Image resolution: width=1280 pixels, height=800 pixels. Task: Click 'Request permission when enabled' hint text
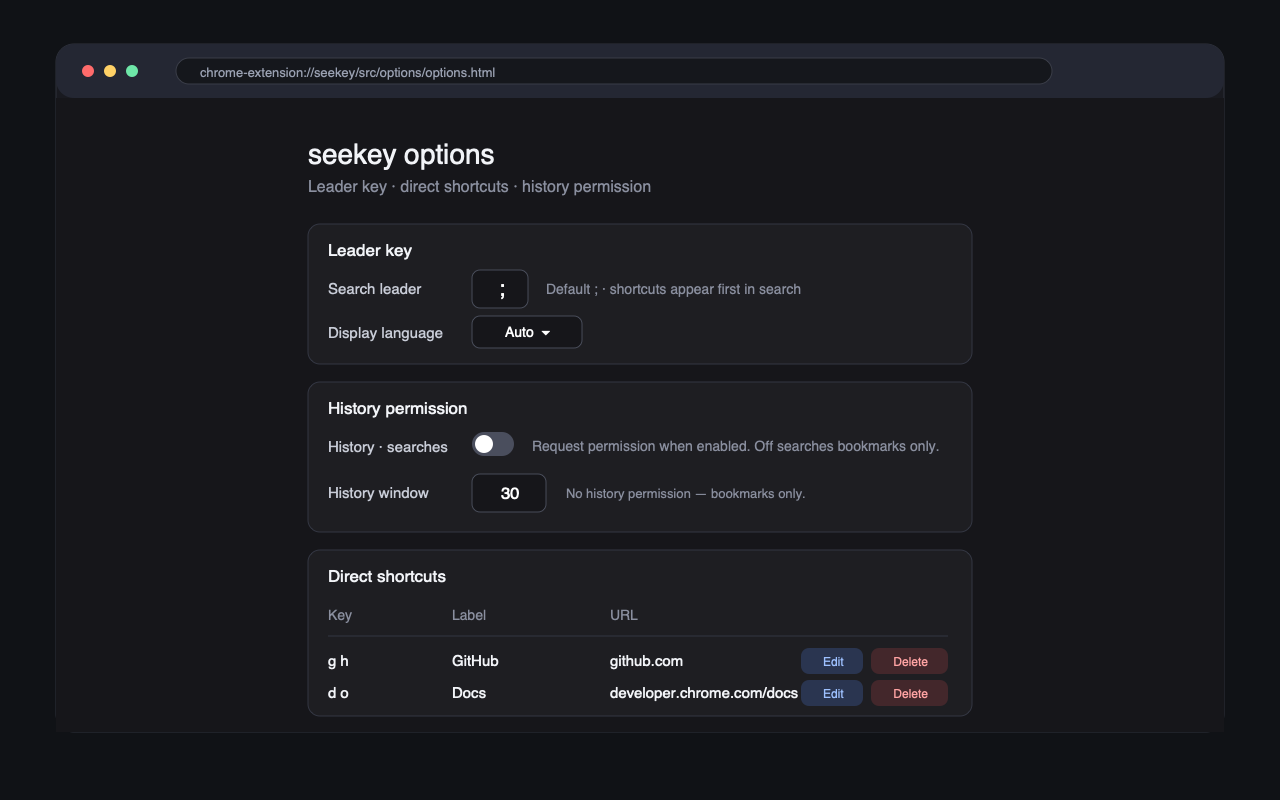coord(735,446)
